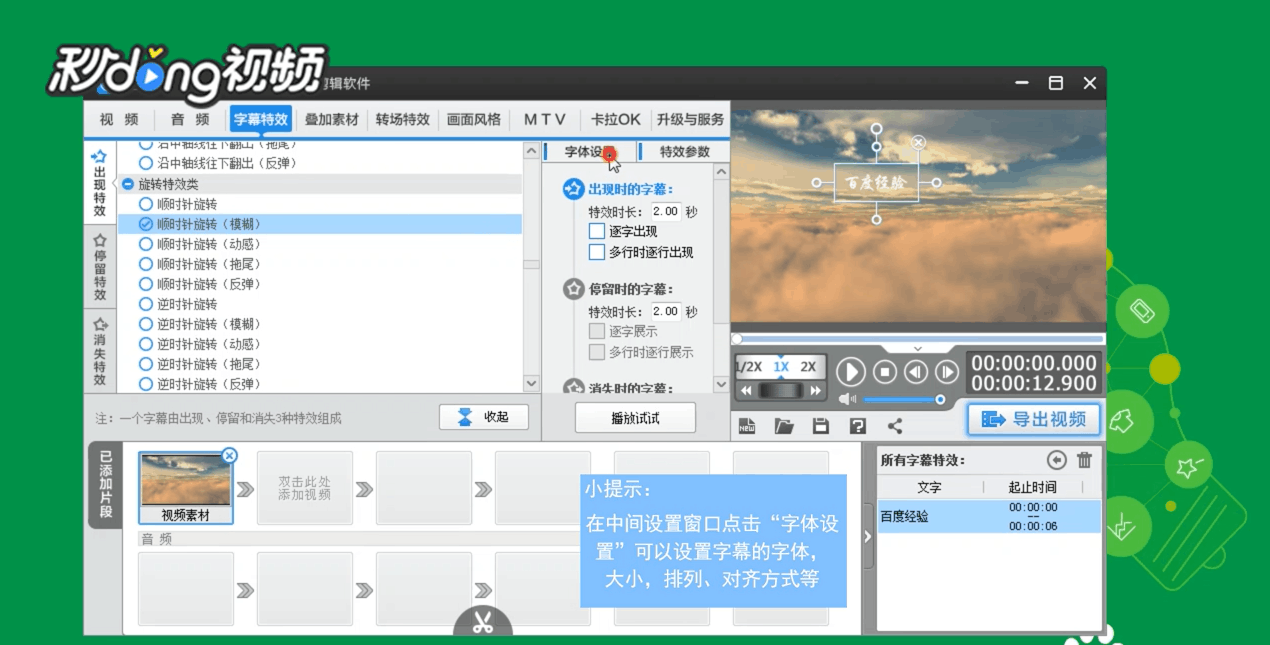The height and width of the screenshot is (645, 1270).
Task: Open help with question mark icon
Action: point(857,426)
